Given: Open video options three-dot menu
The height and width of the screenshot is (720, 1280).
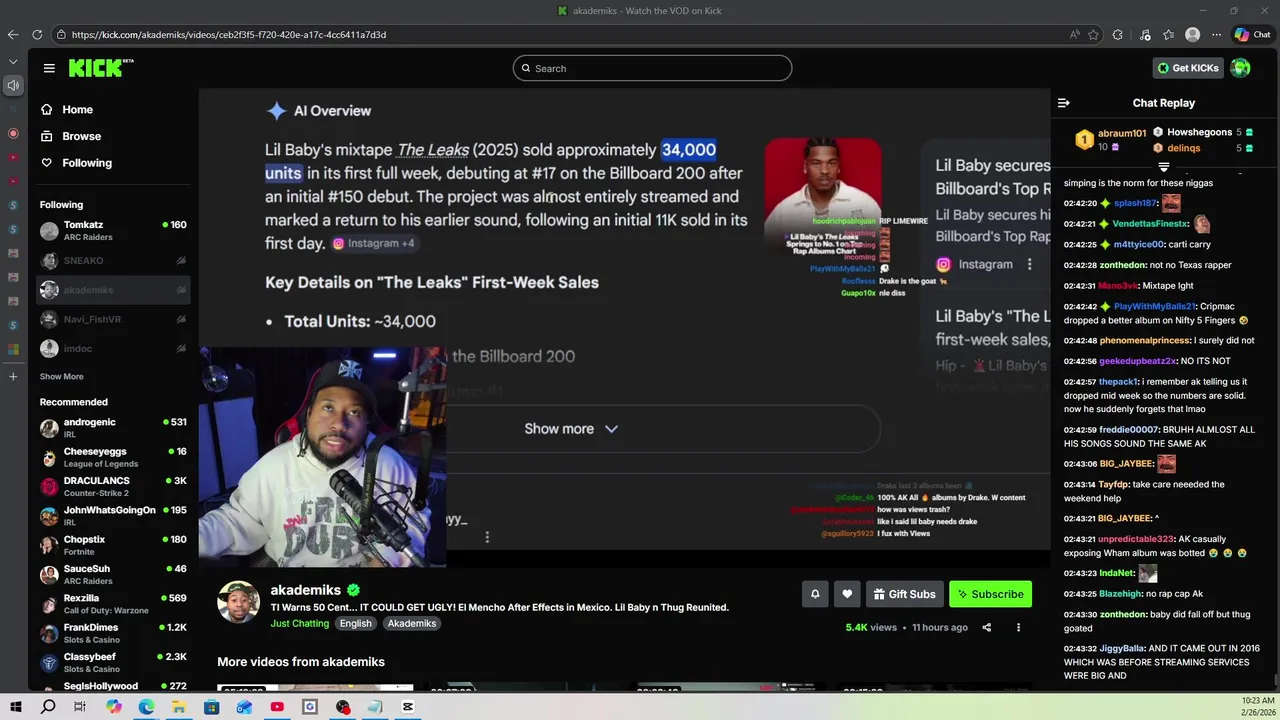Looking at the screenshot, I should 1018,628.
